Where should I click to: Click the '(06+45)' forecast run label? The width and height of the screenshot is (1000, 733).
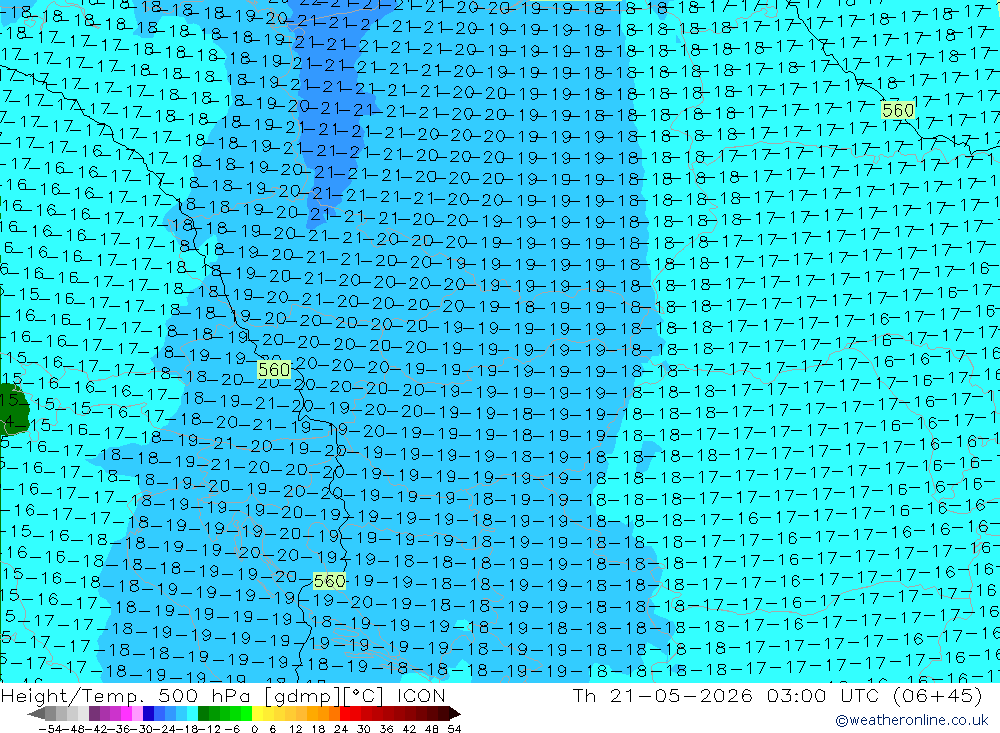point(938,695)
